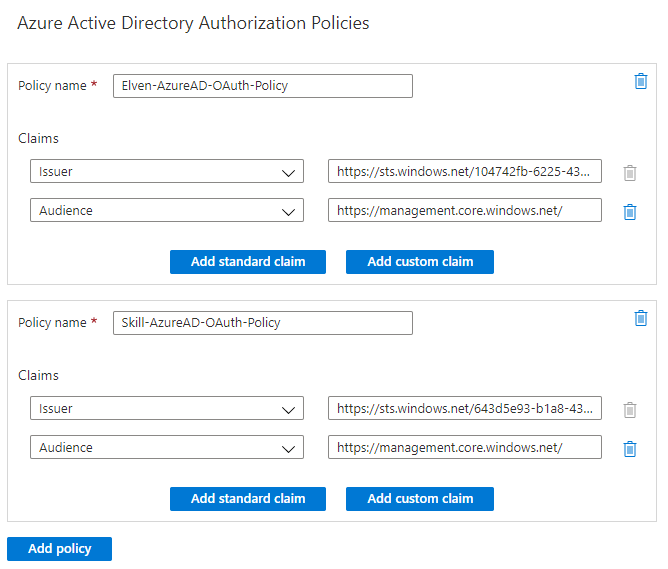Open the Audience dropdown in Elven policy
Screen dimensions: 668x569
coord(167,210)
